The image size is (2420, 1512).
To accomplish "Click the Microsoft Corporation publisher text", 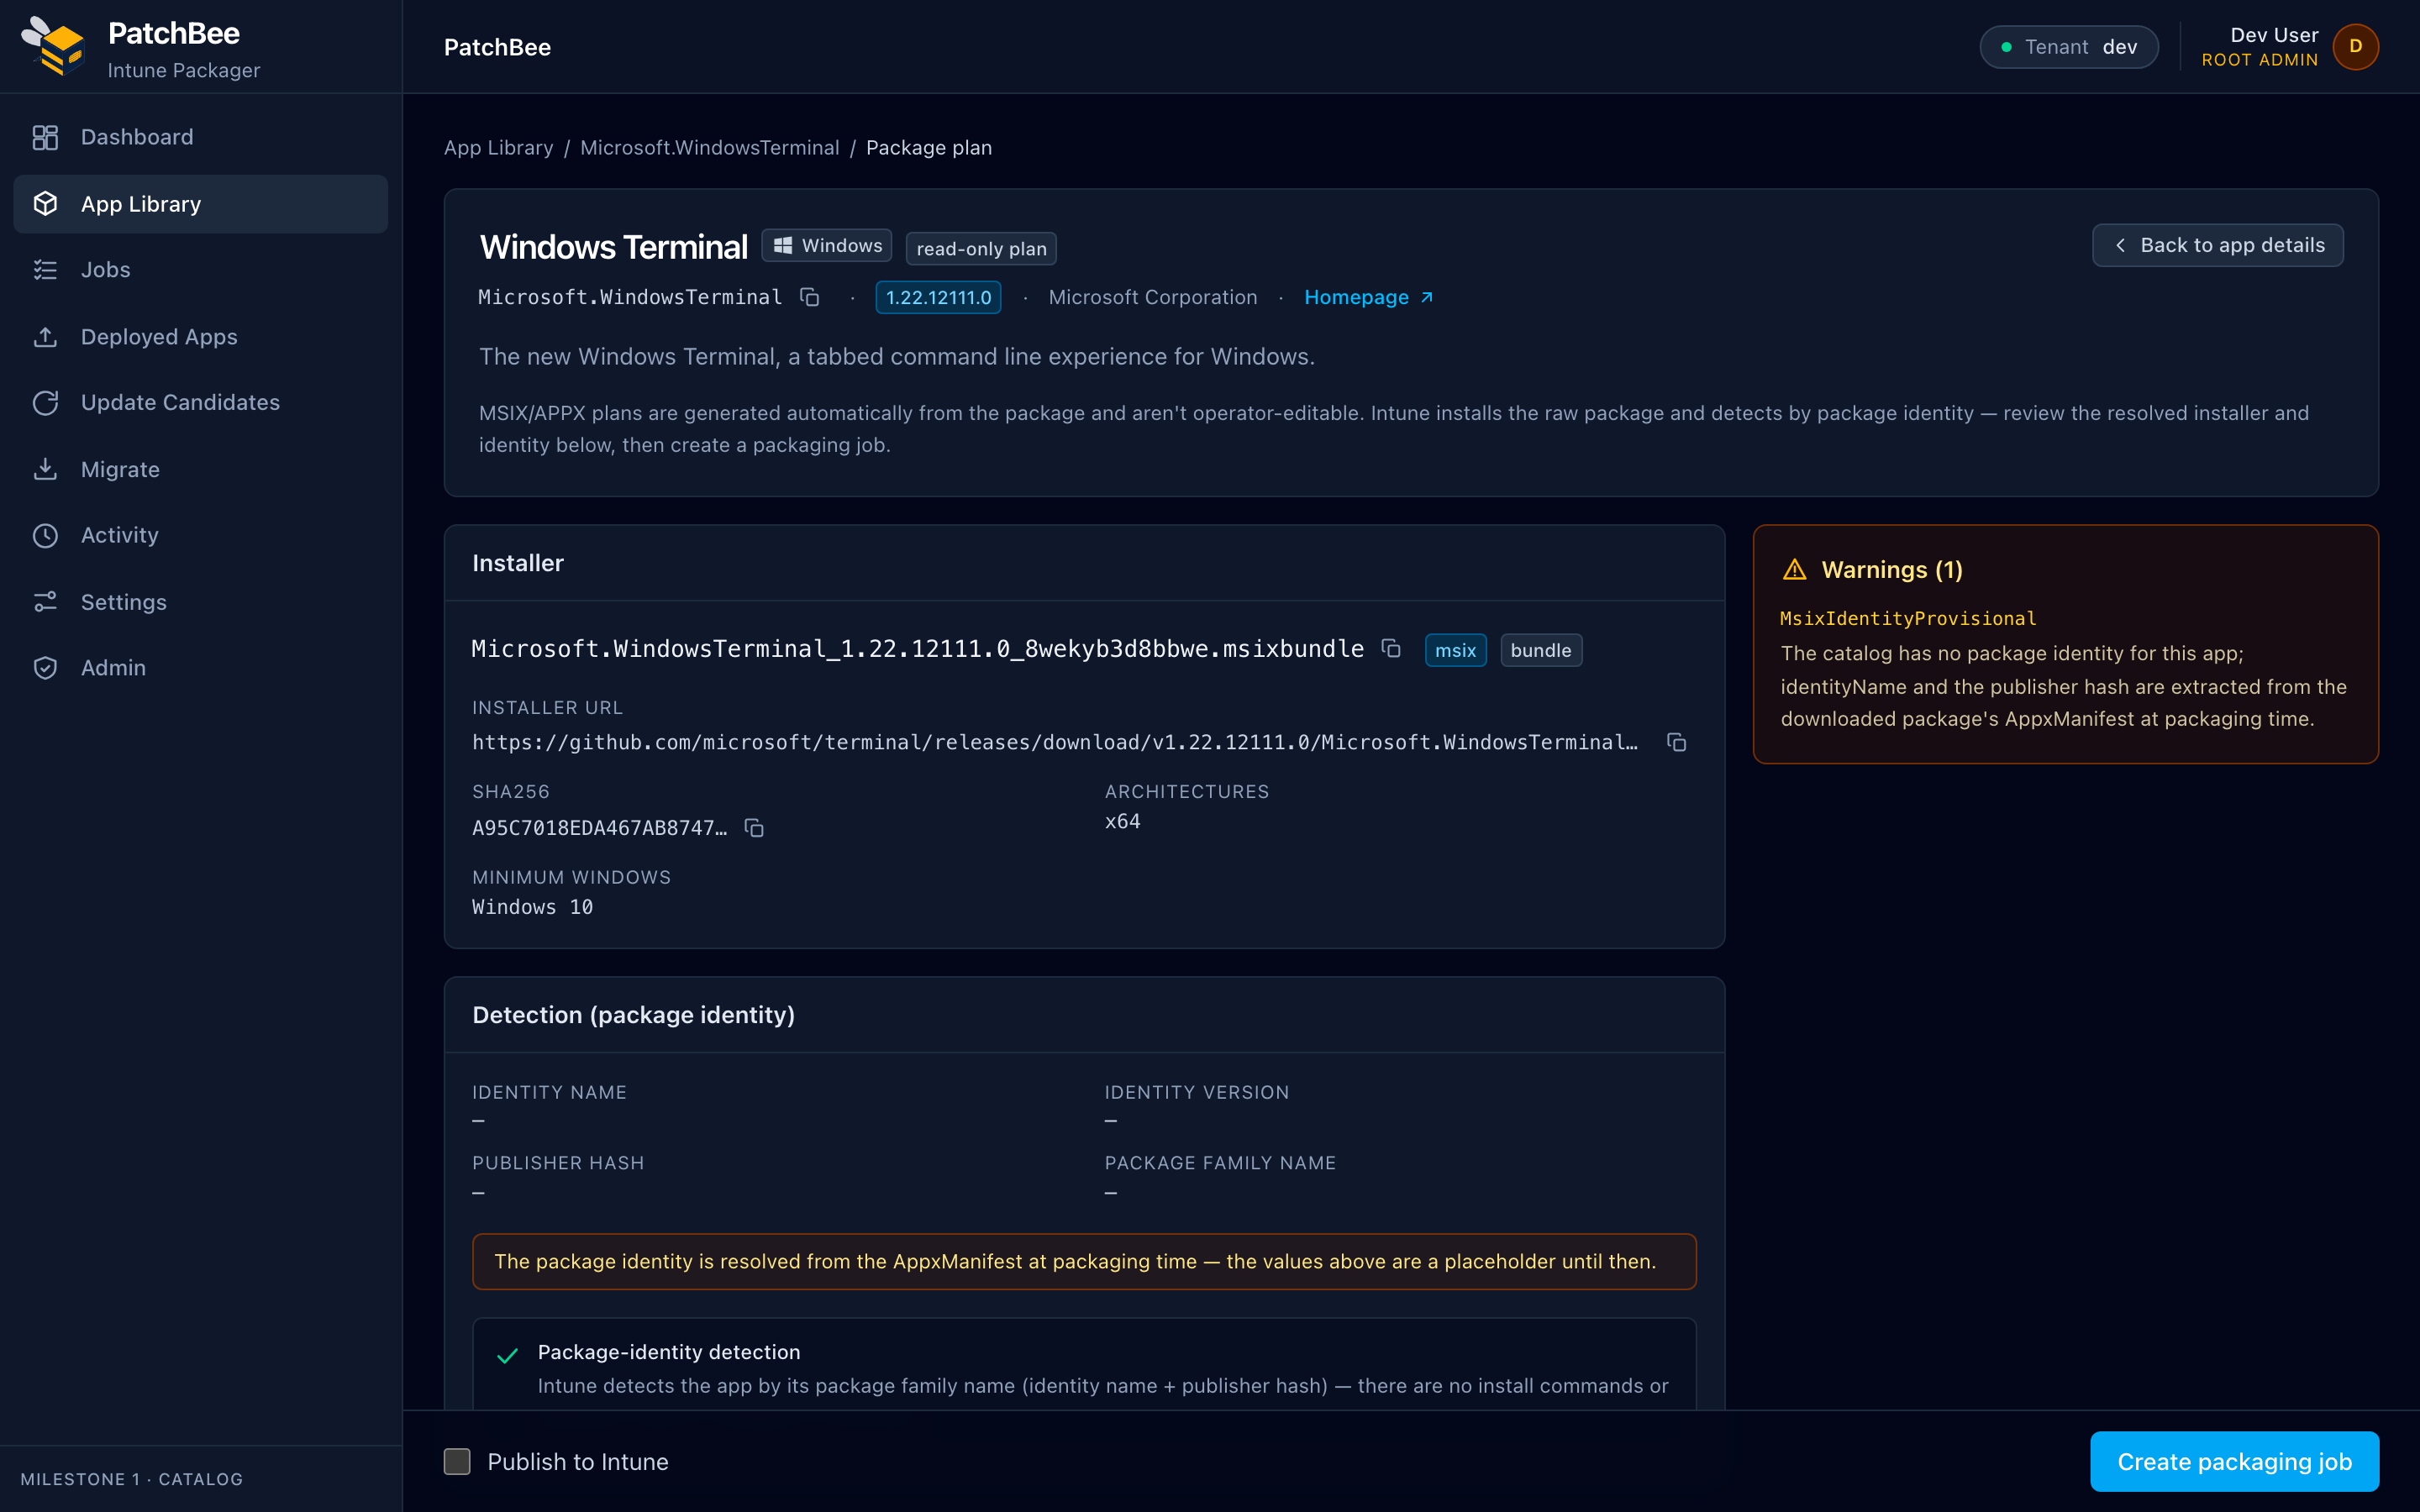I will (x=1152, y=297).
